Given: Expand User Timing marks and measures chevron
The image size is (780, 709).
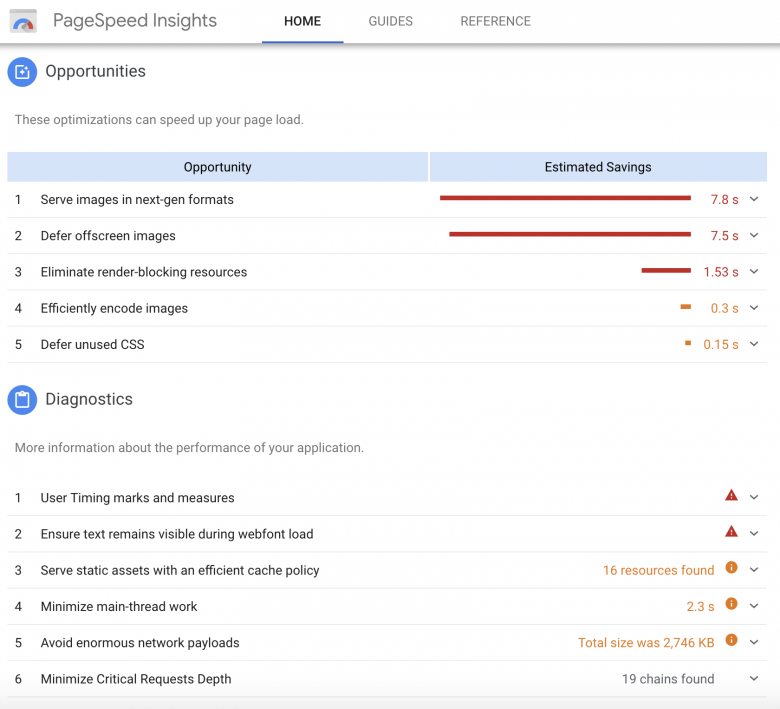Looking at the screenshot, I should click(x=754, y=498).
